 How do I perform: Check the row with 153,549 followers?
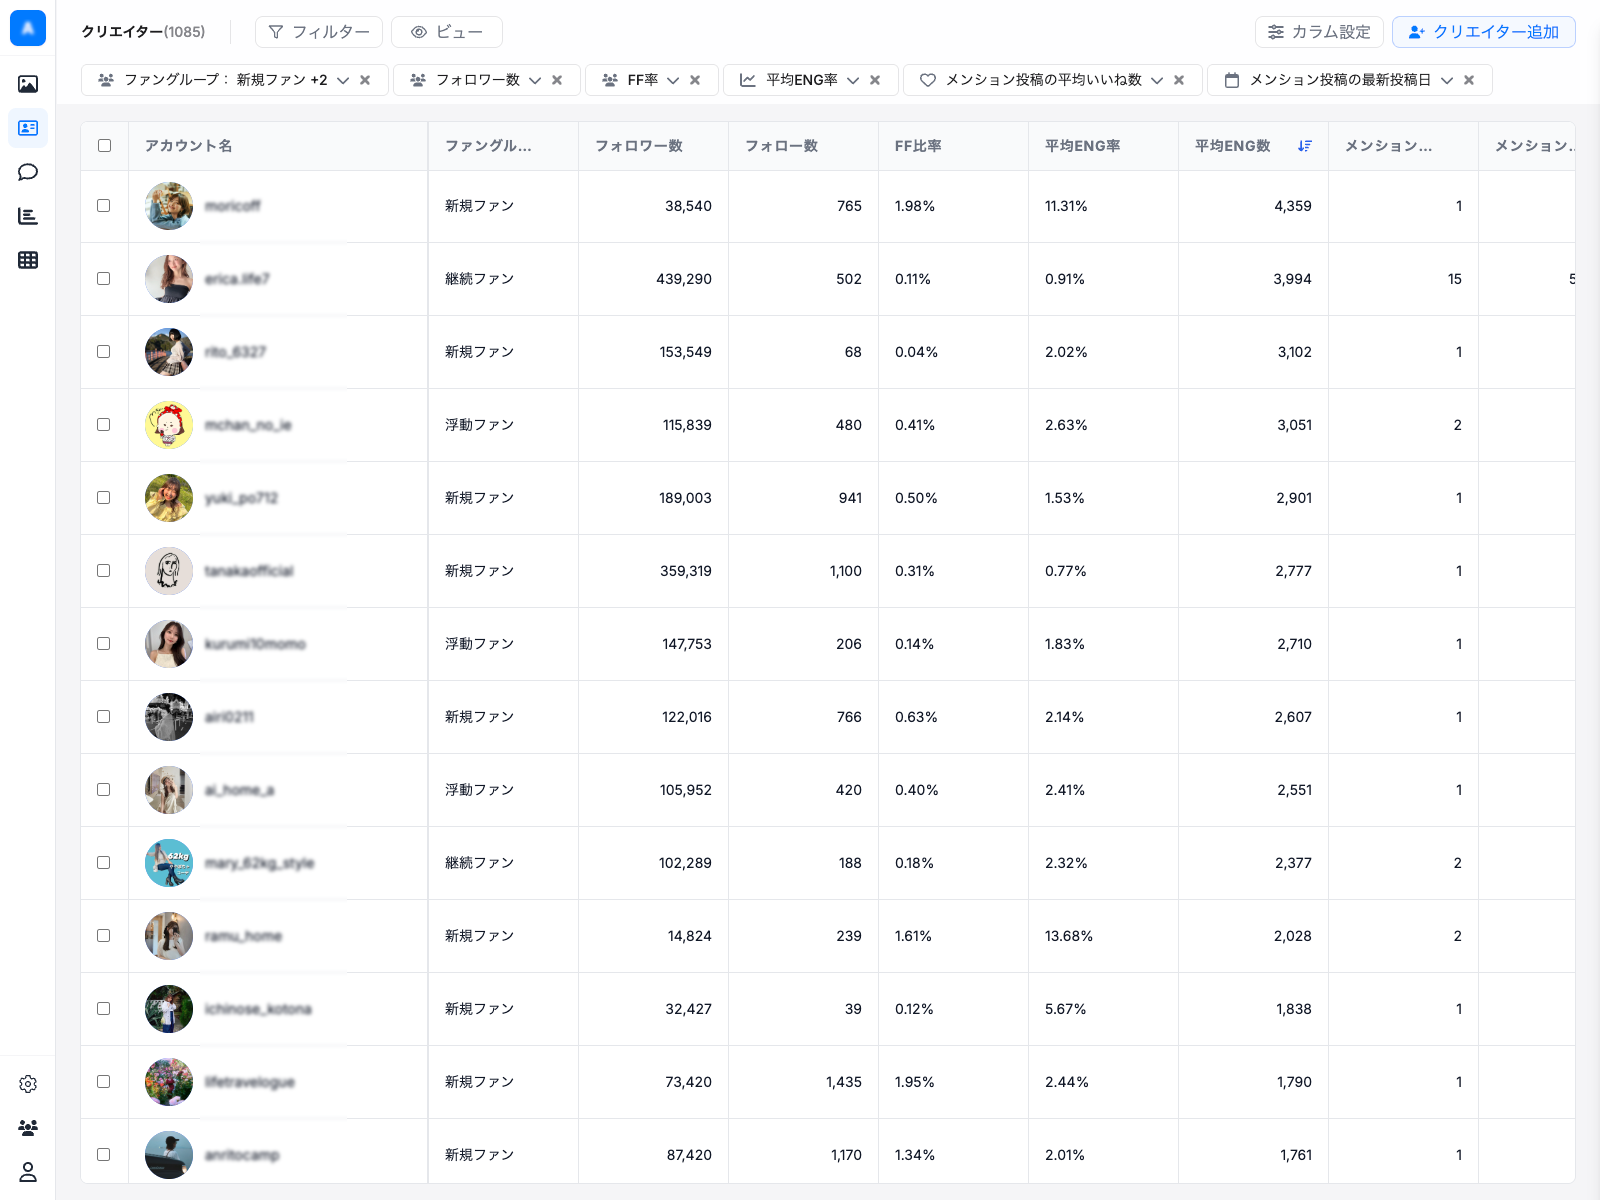(104, 352)
